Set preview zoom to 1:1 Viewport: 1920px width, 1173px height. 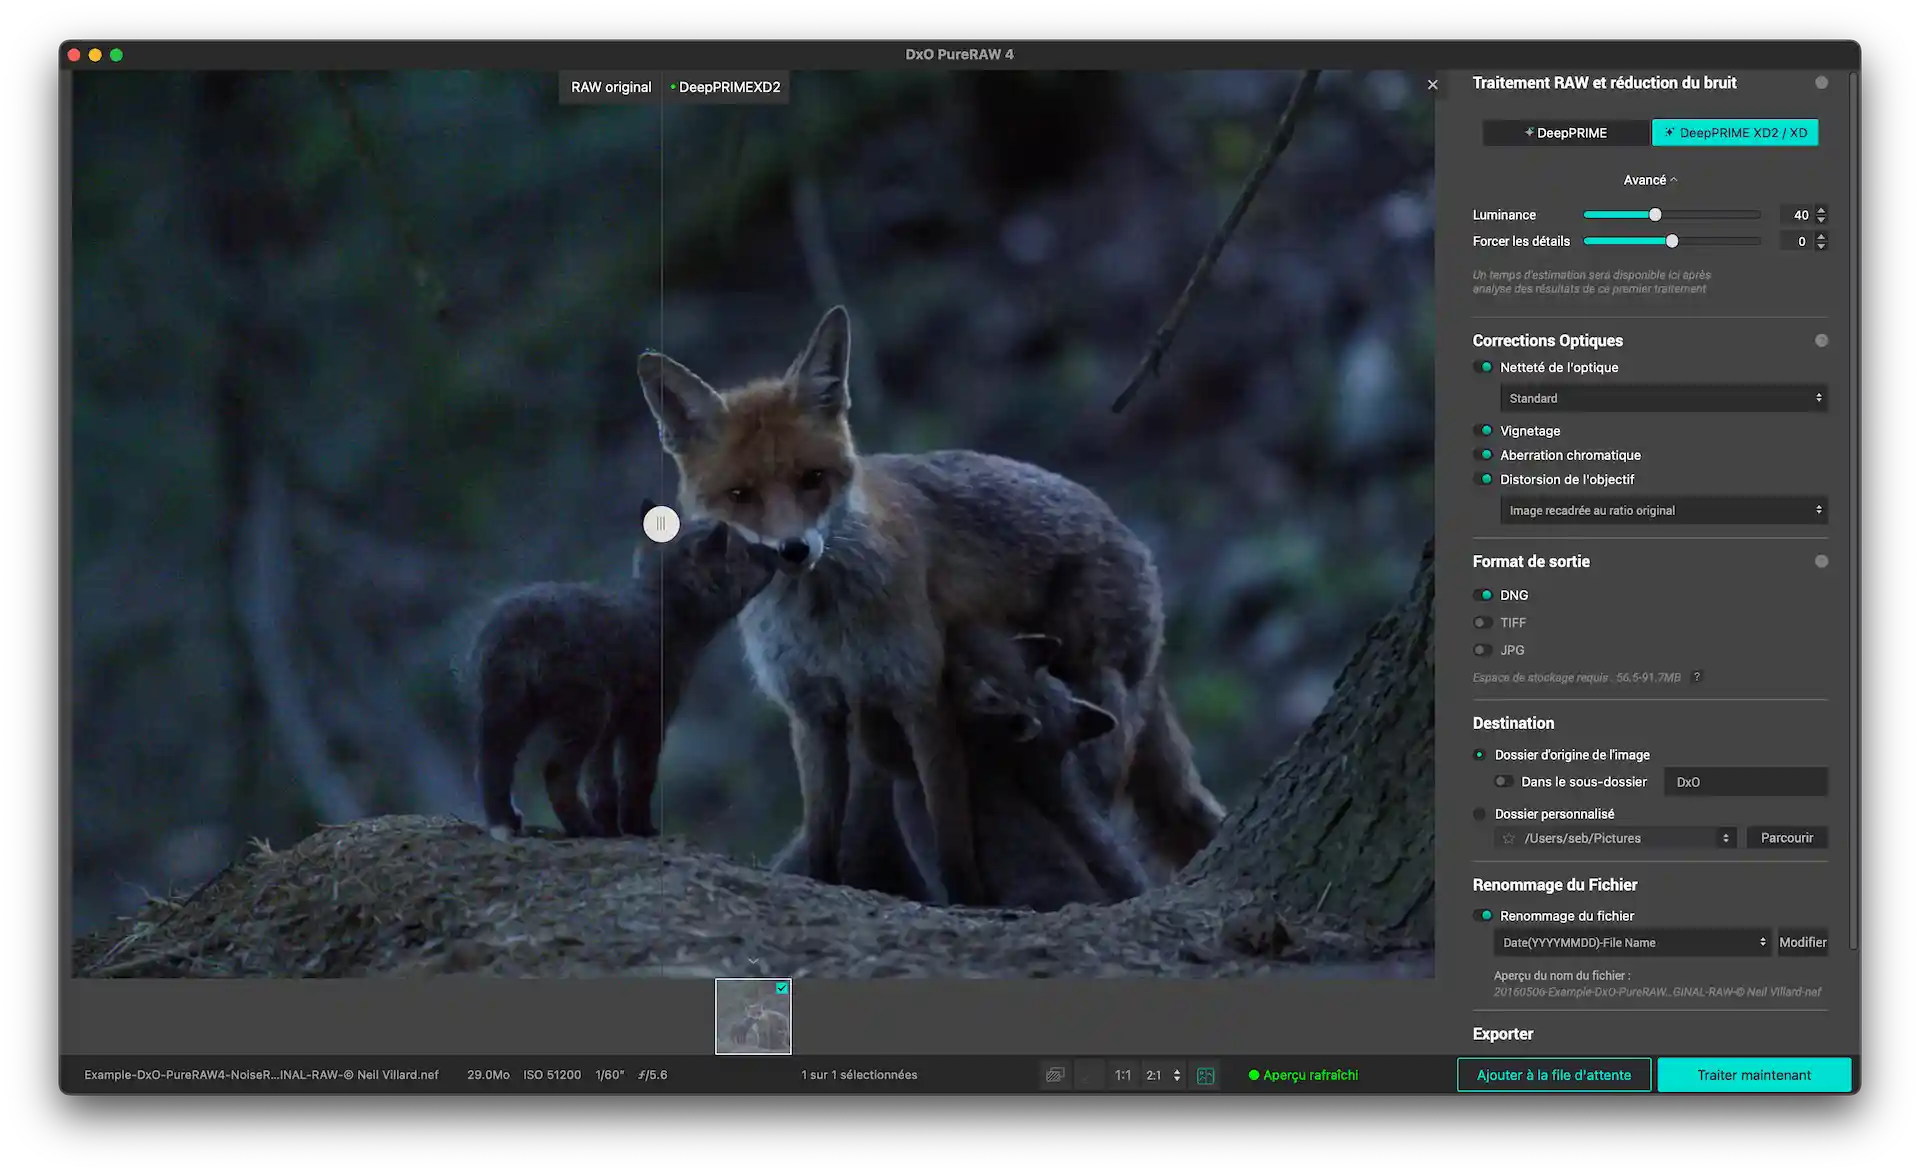click(x=1123, y=1075)
